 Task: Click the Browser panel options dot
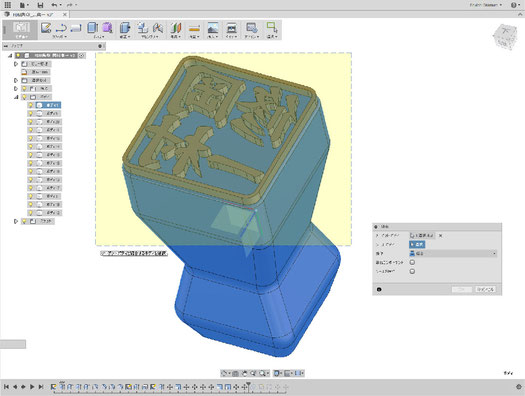coord(100,46)
